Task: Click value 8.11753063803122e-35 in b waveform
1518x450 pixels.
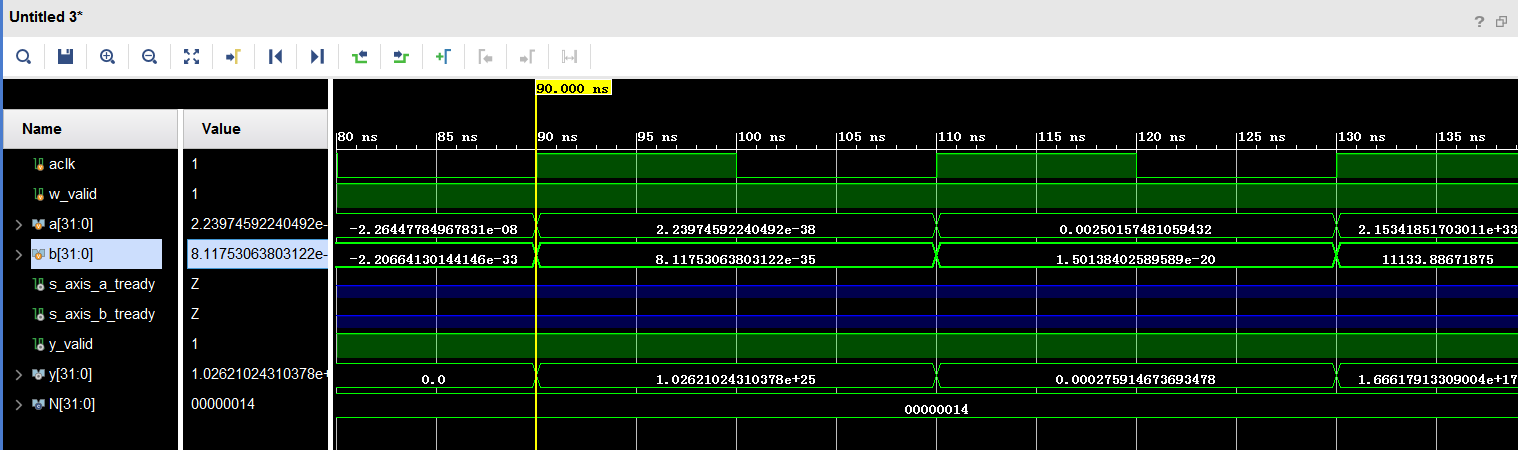Action: tap(736, 259)
